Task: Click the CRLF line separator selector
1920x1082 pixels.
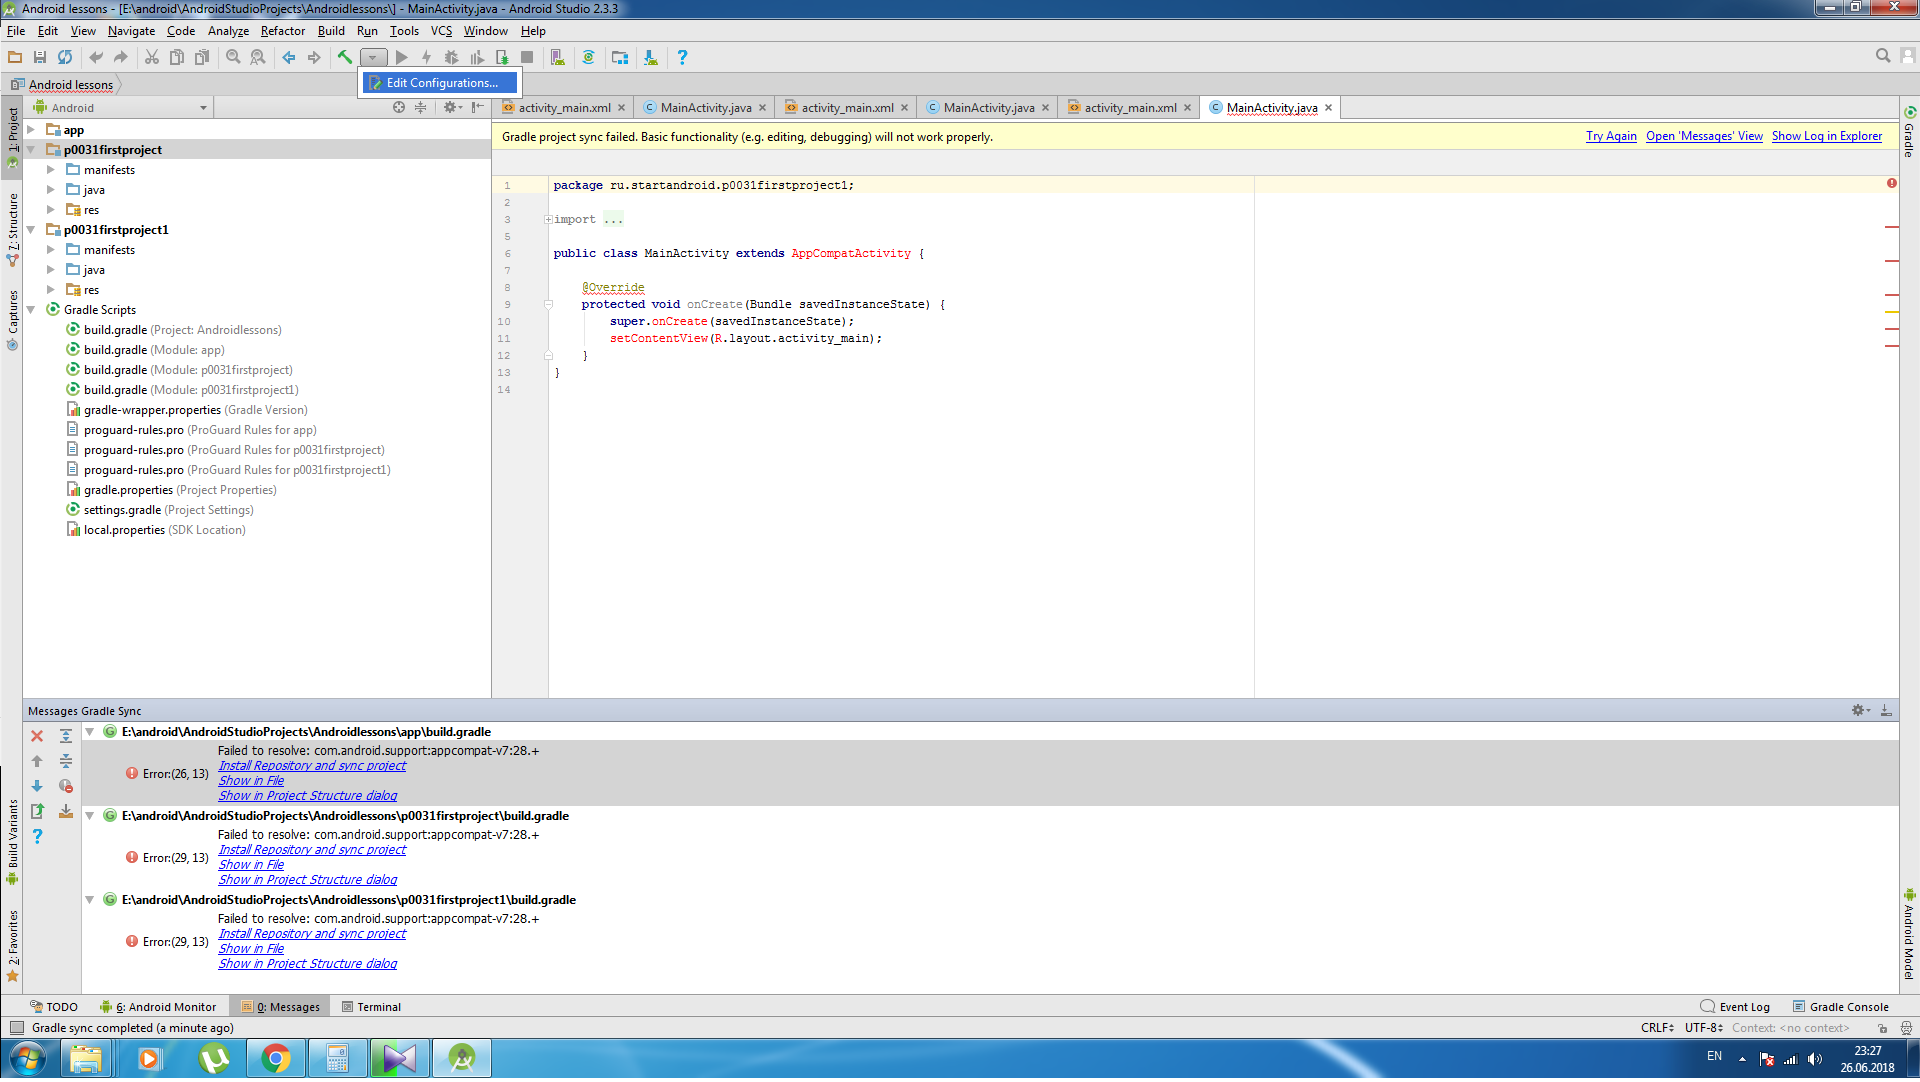Action: click(1657, 1028)
